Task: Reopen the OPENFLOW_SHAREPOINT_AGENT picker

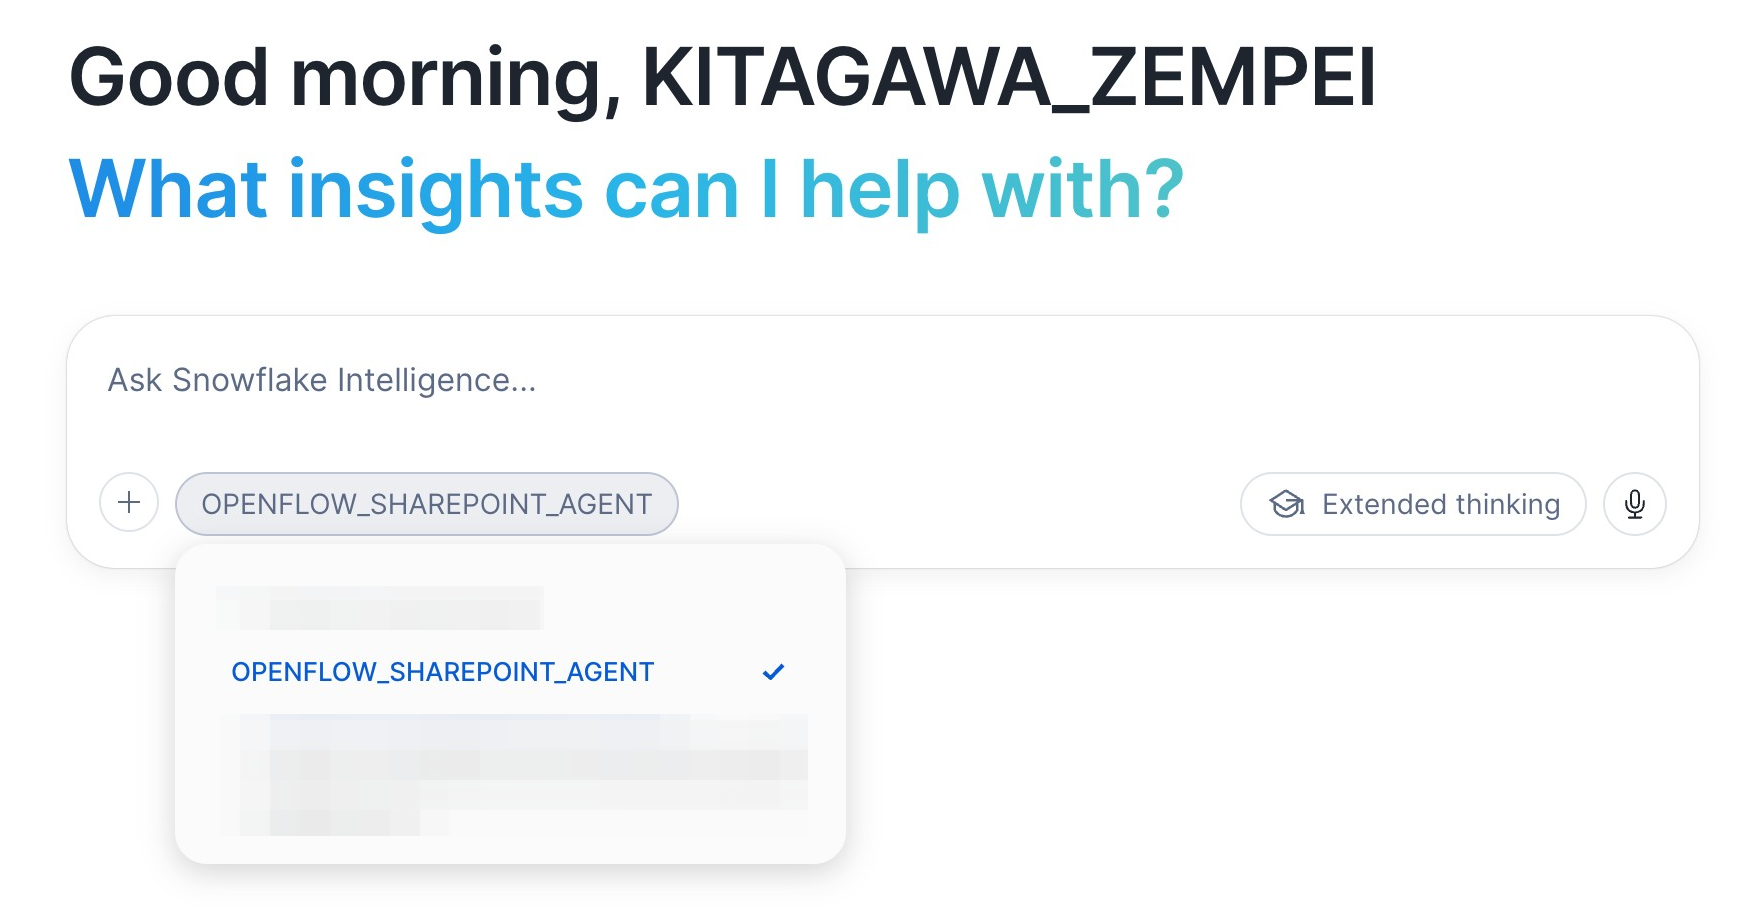Action: click(427, 503)
